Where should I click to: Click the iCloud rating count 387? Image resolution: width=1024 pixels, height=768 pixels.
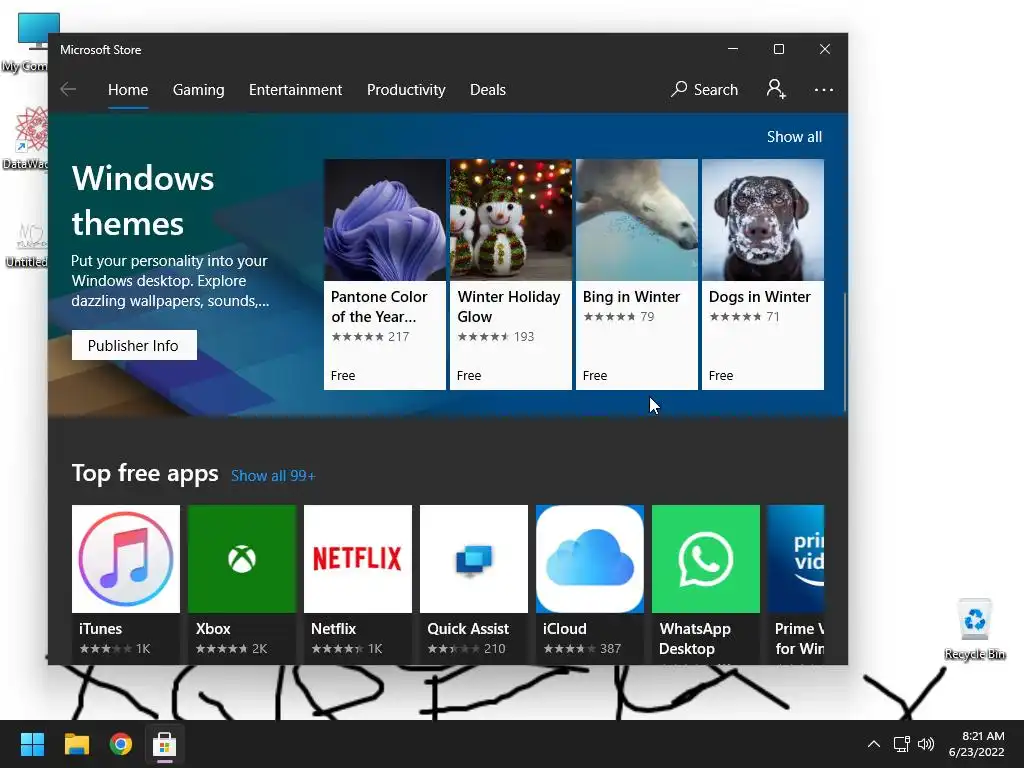tap(611, 648)
